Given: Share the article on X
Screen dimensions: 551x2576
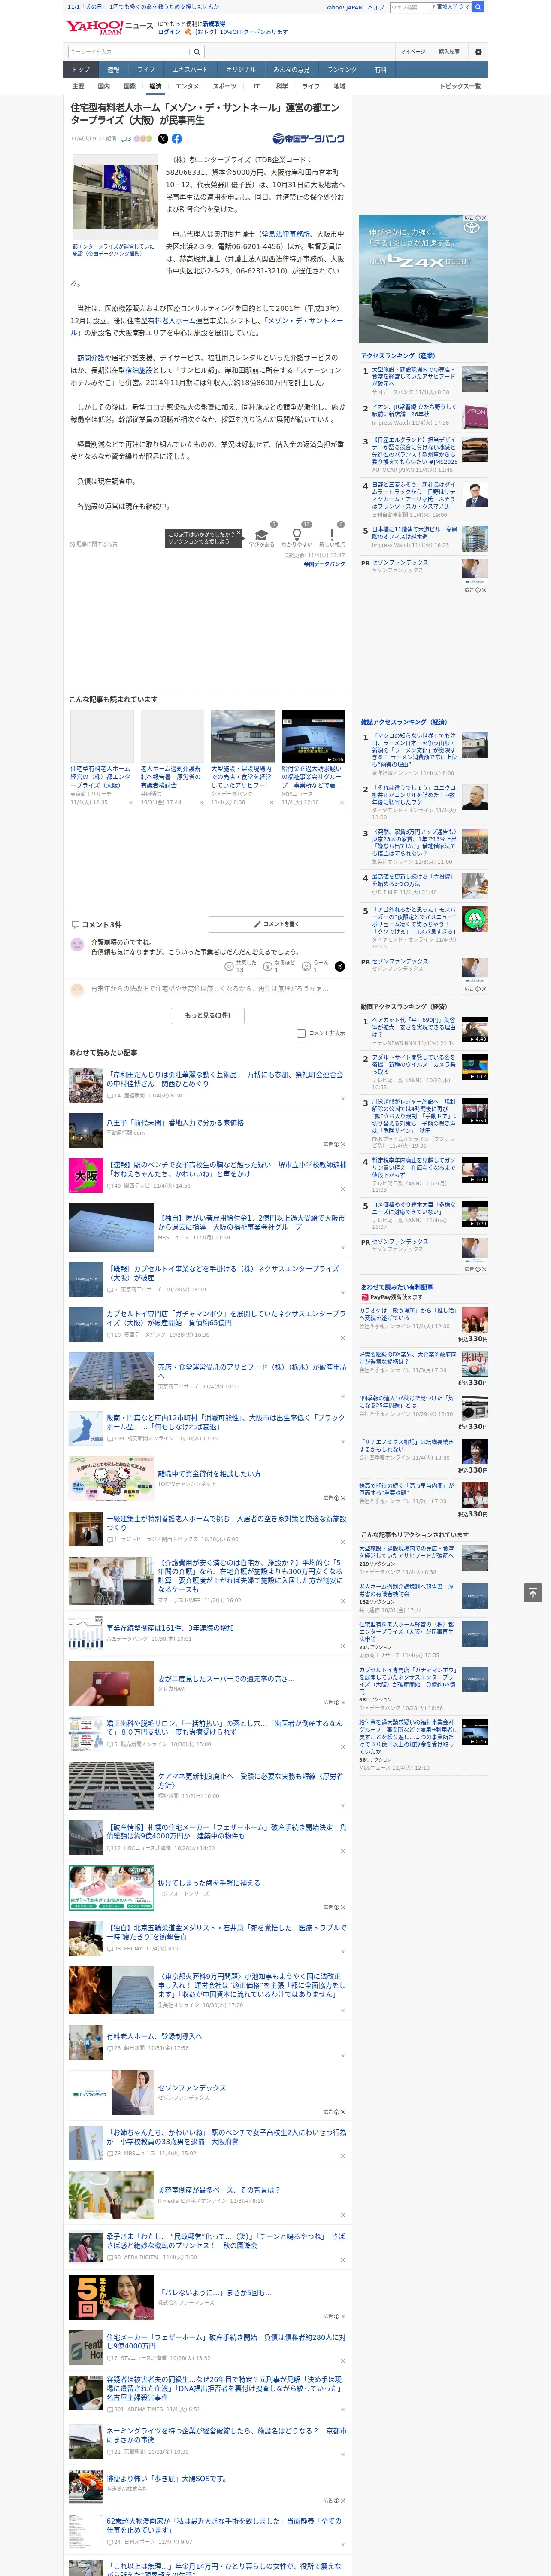Looking at the screenshot, I should point(163,139).
